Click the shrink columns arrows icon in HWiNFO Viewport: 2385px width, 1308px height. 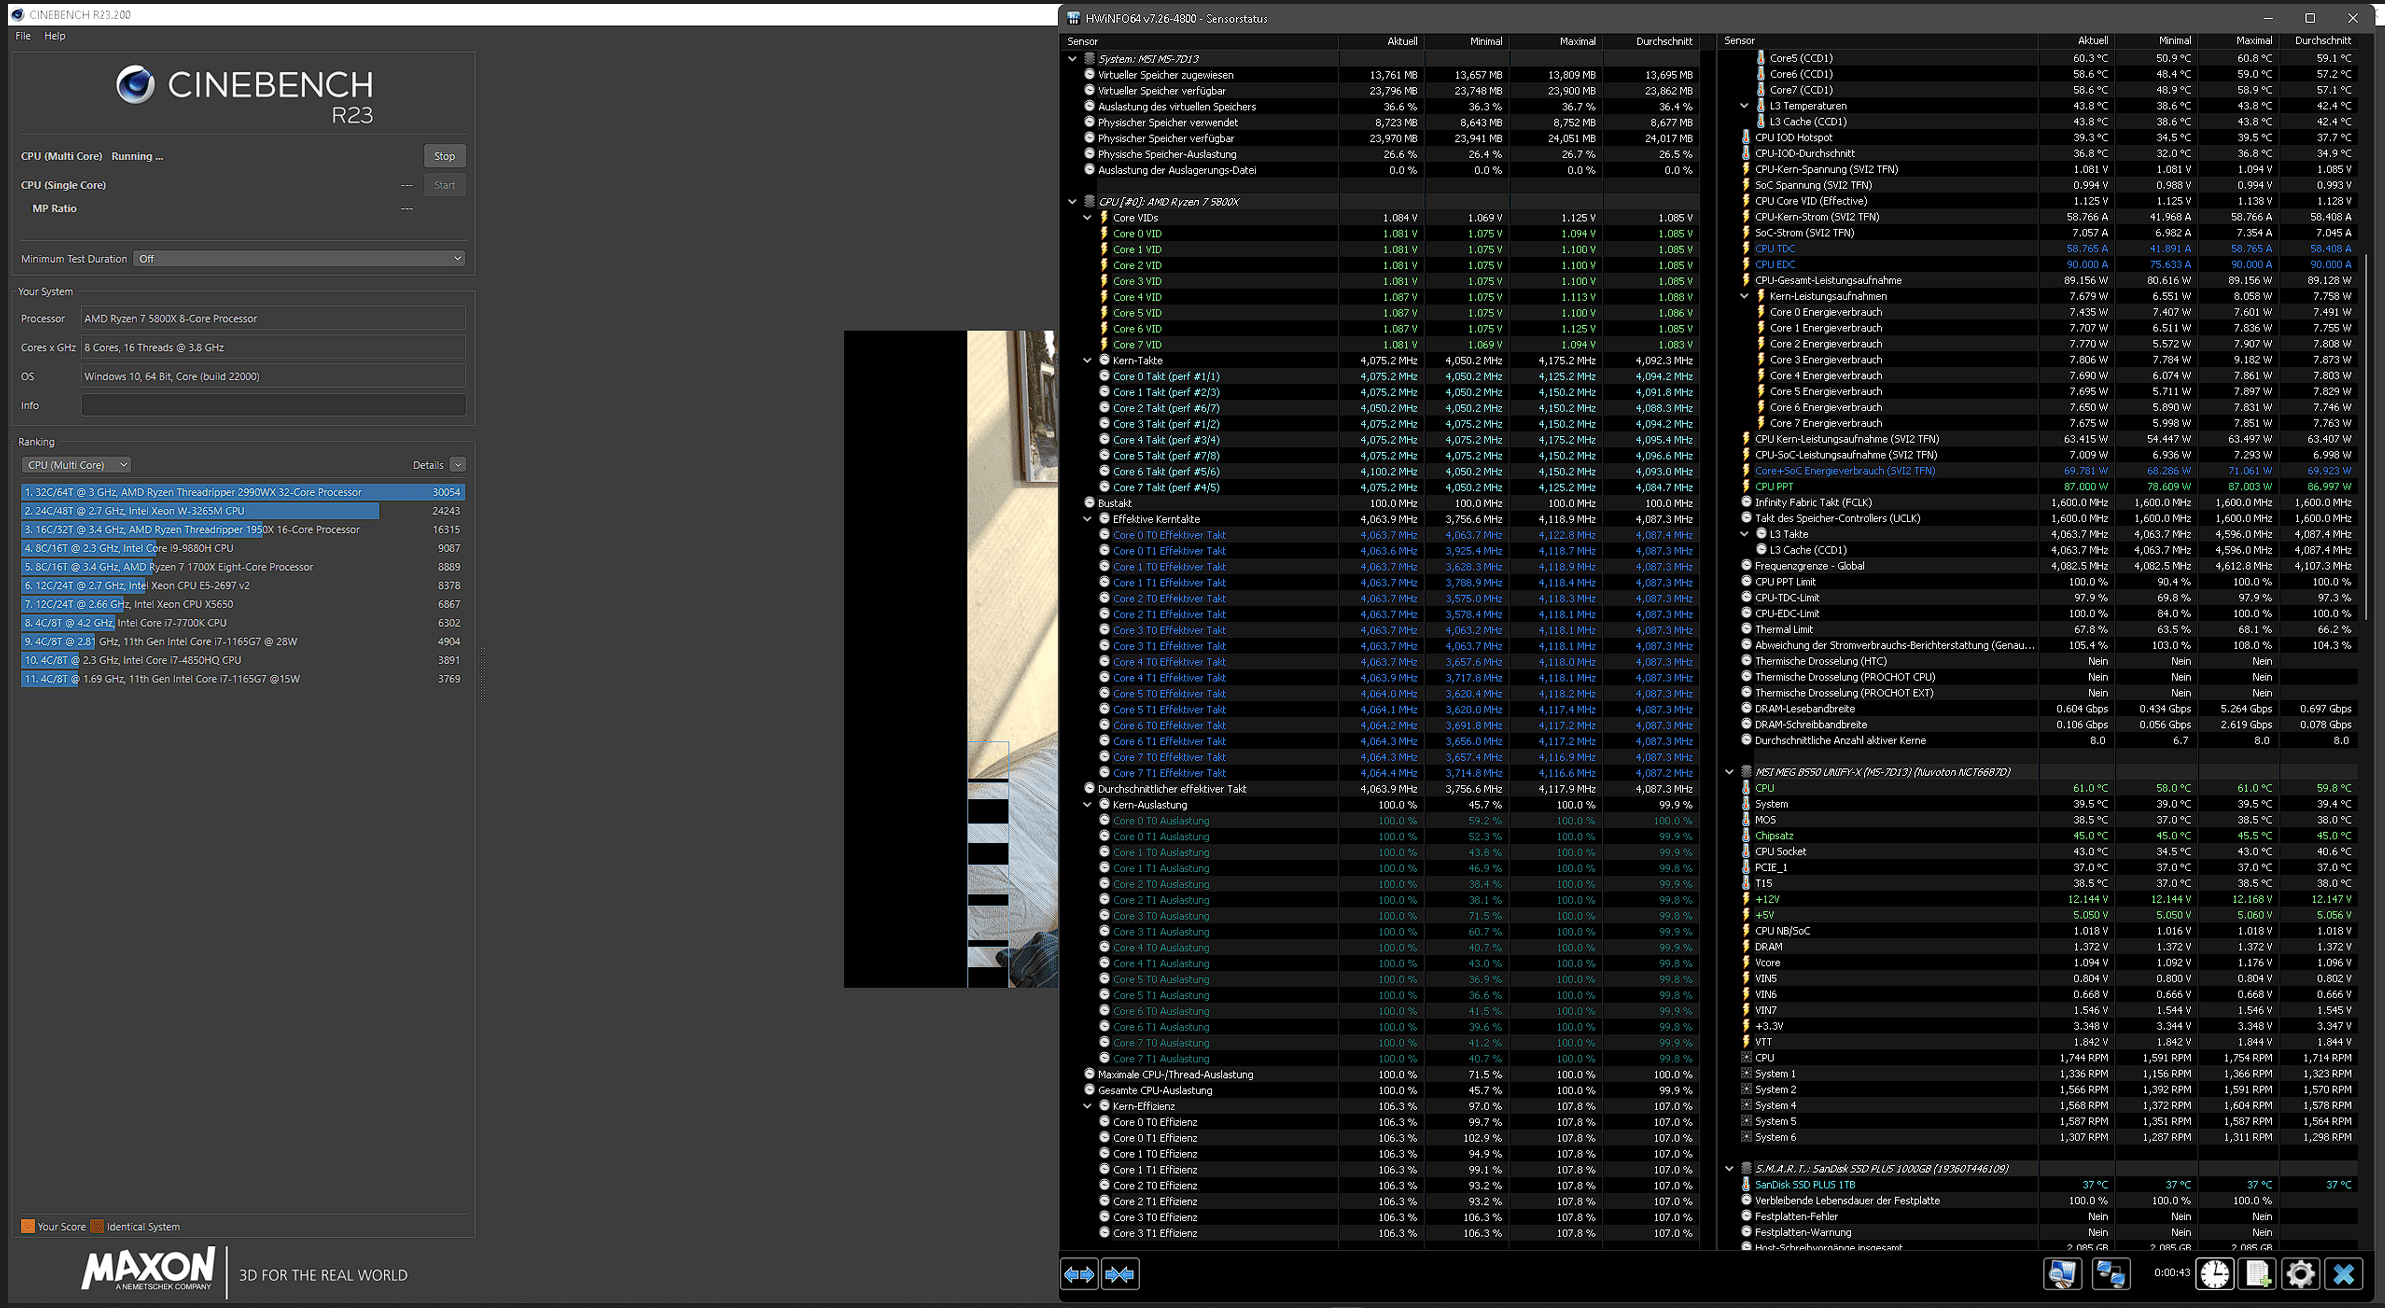(x=1120, y=1274)
